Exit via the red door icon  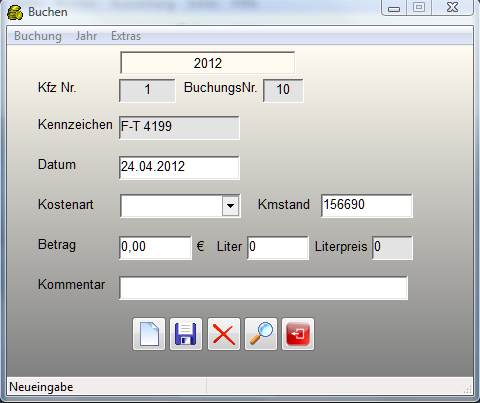tap(298, 334)
